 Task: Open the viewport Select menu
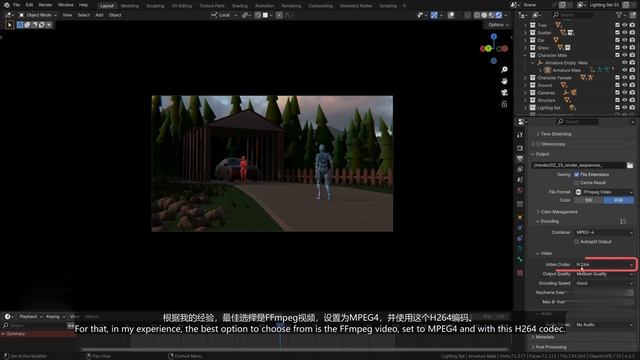click(x=83, y=15)
